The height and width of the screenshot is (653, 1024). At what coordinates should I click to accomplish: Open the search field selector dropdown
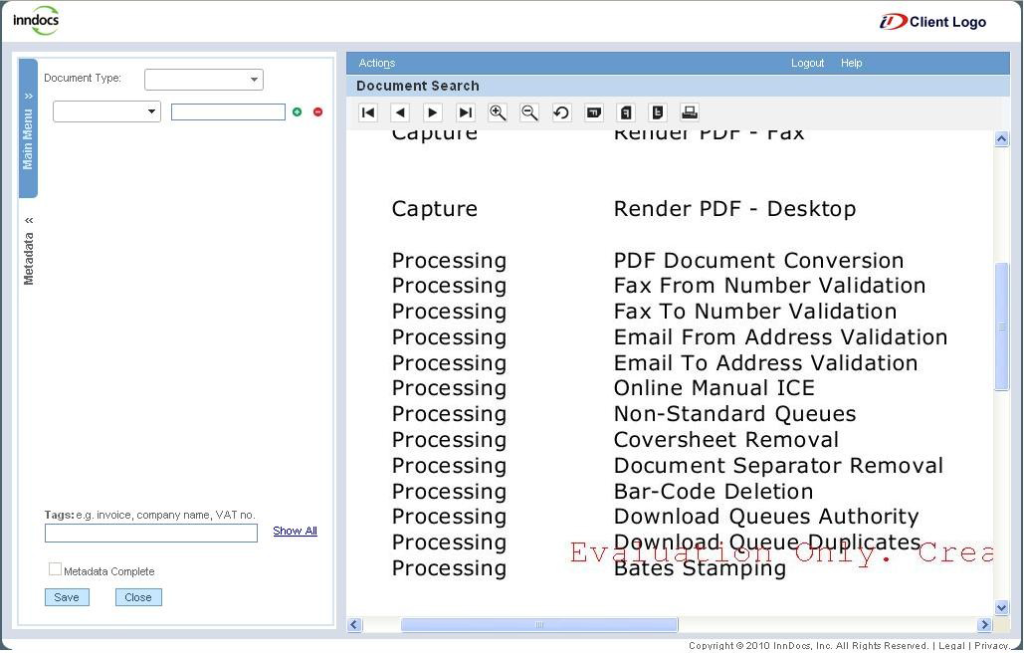pos(106,111)
